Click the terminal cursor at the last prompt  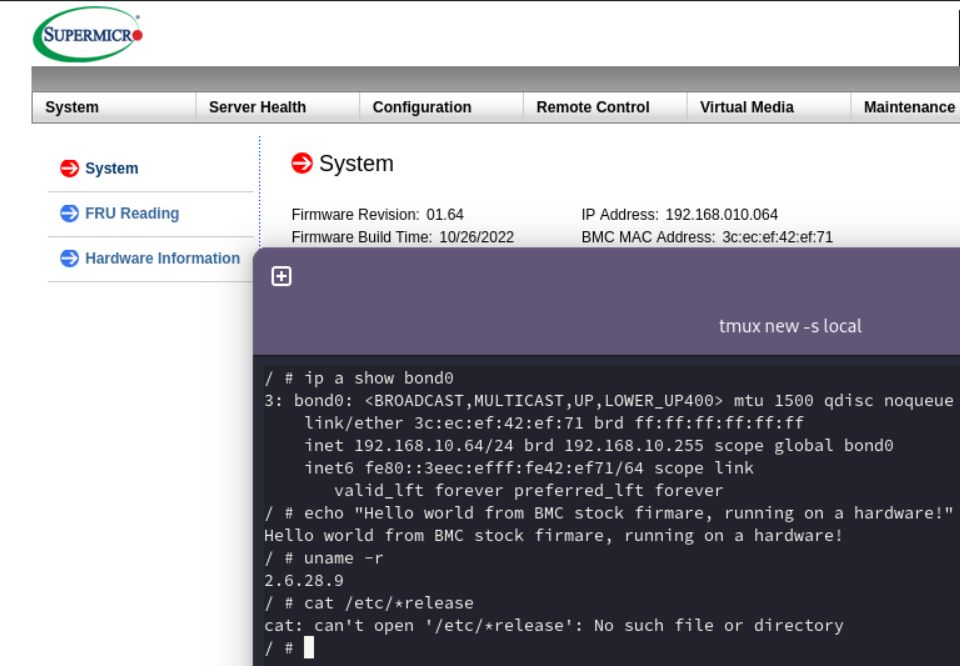309,648
